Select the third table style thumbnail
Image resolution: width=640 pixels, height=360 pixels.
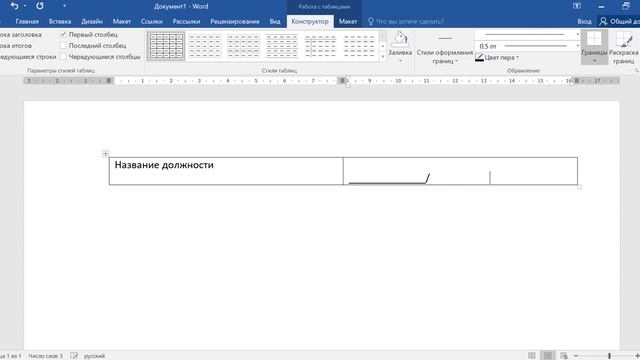tap(243, 46)
